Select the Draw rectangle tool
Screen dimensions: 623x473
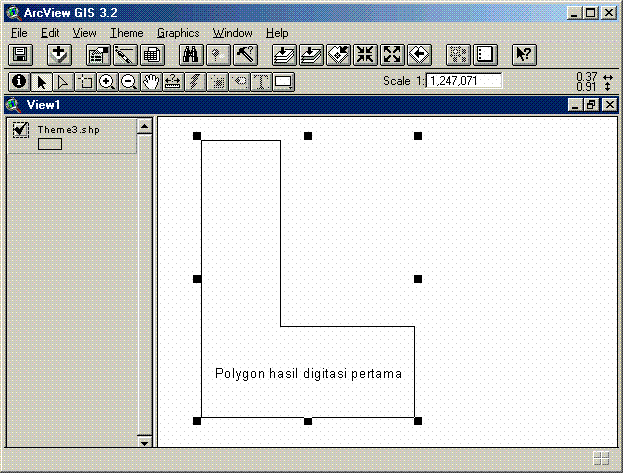[x=283, y=82]
